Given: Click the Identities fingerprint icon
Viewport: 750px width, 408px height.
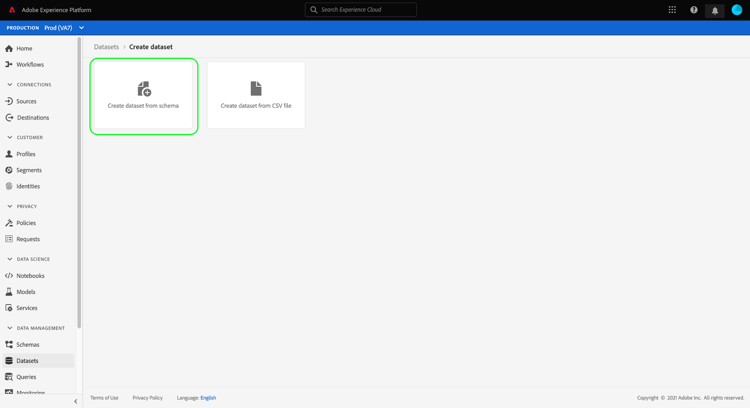Looking at the screenshot, I should pos(9,186).
